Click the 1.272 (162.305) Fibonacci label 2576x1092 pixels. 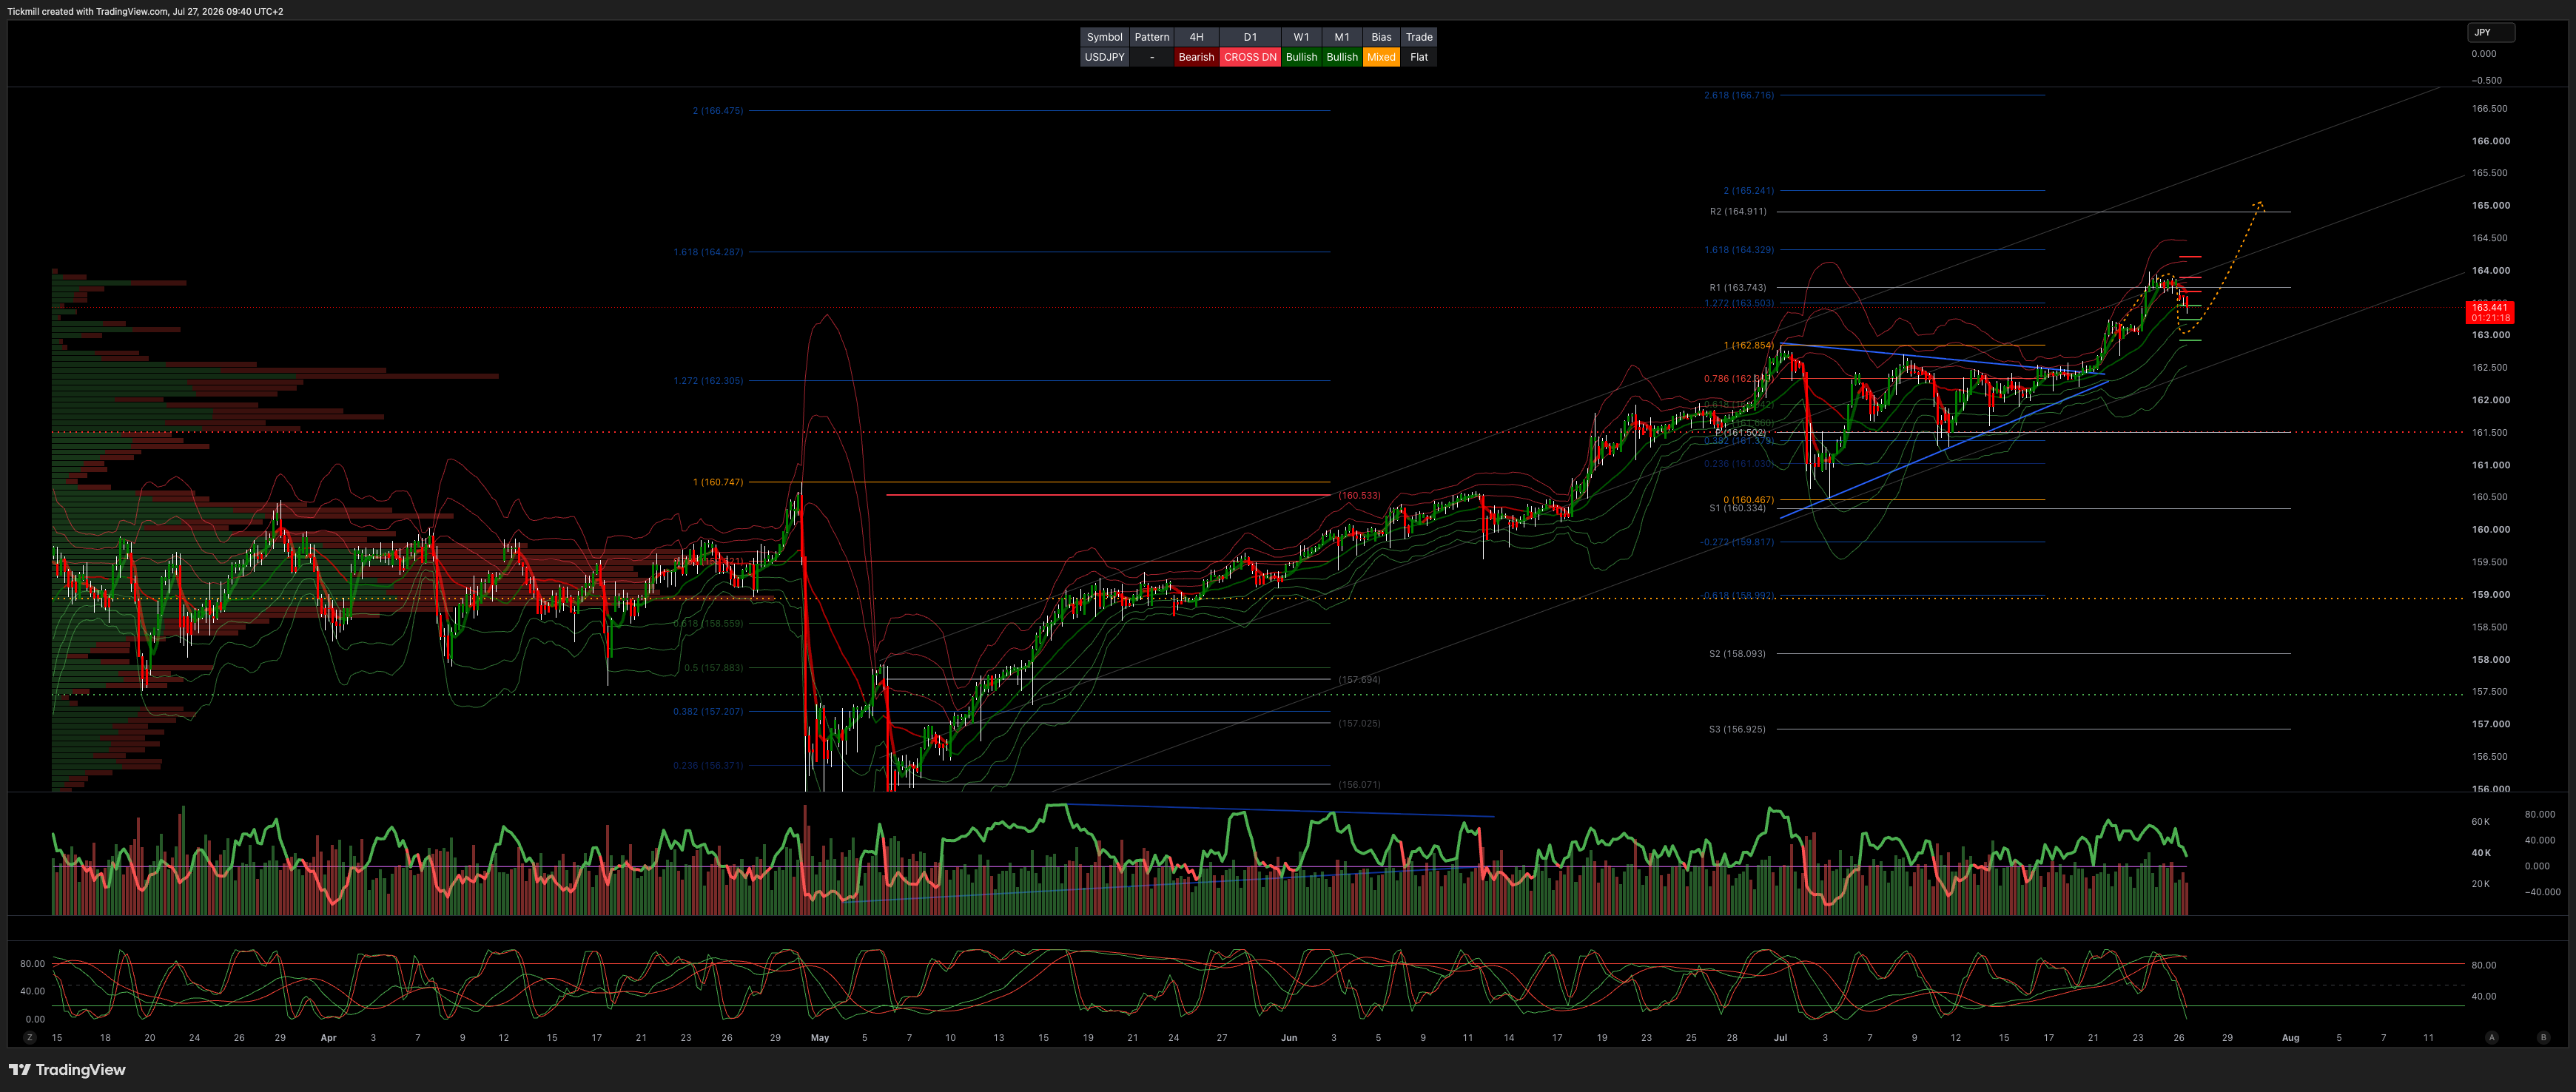click(708, 380)
